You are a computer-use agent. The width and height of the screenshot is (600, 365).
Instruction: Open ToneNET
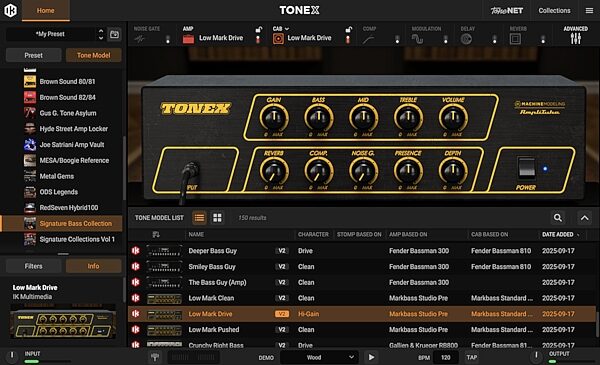pyautogui.click(x=507, y=11)
